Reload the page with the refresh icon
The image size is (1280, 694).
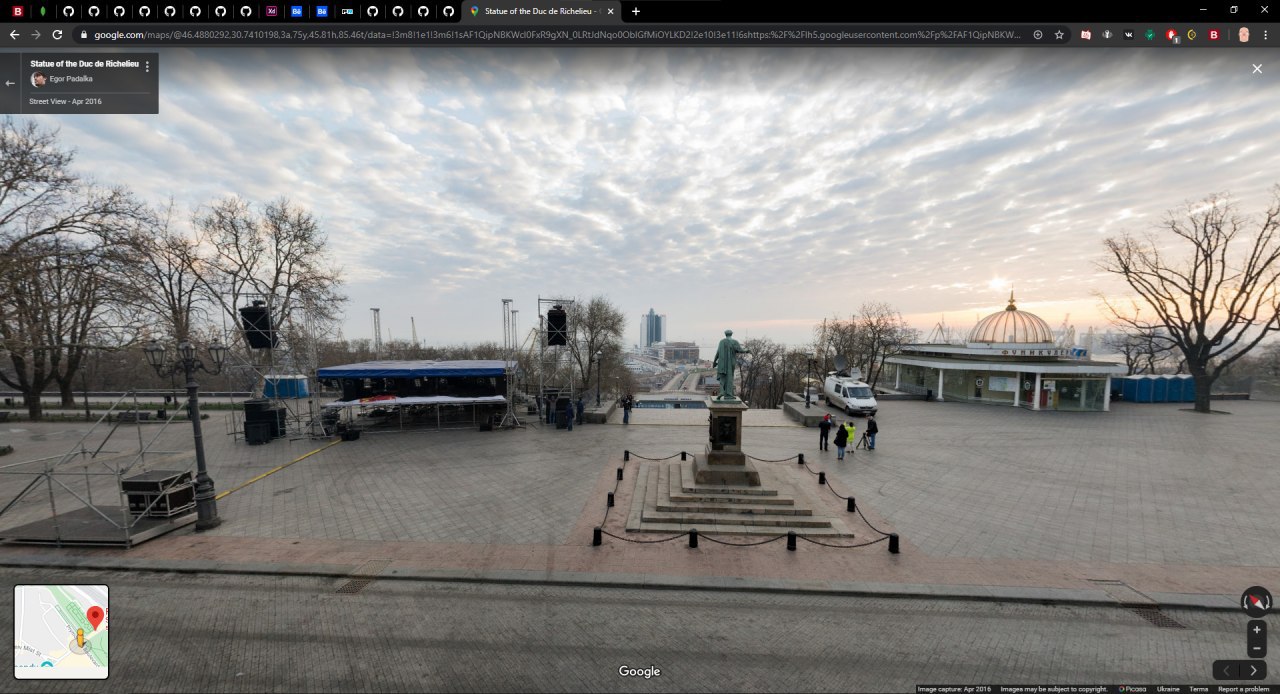coord(57,34)
